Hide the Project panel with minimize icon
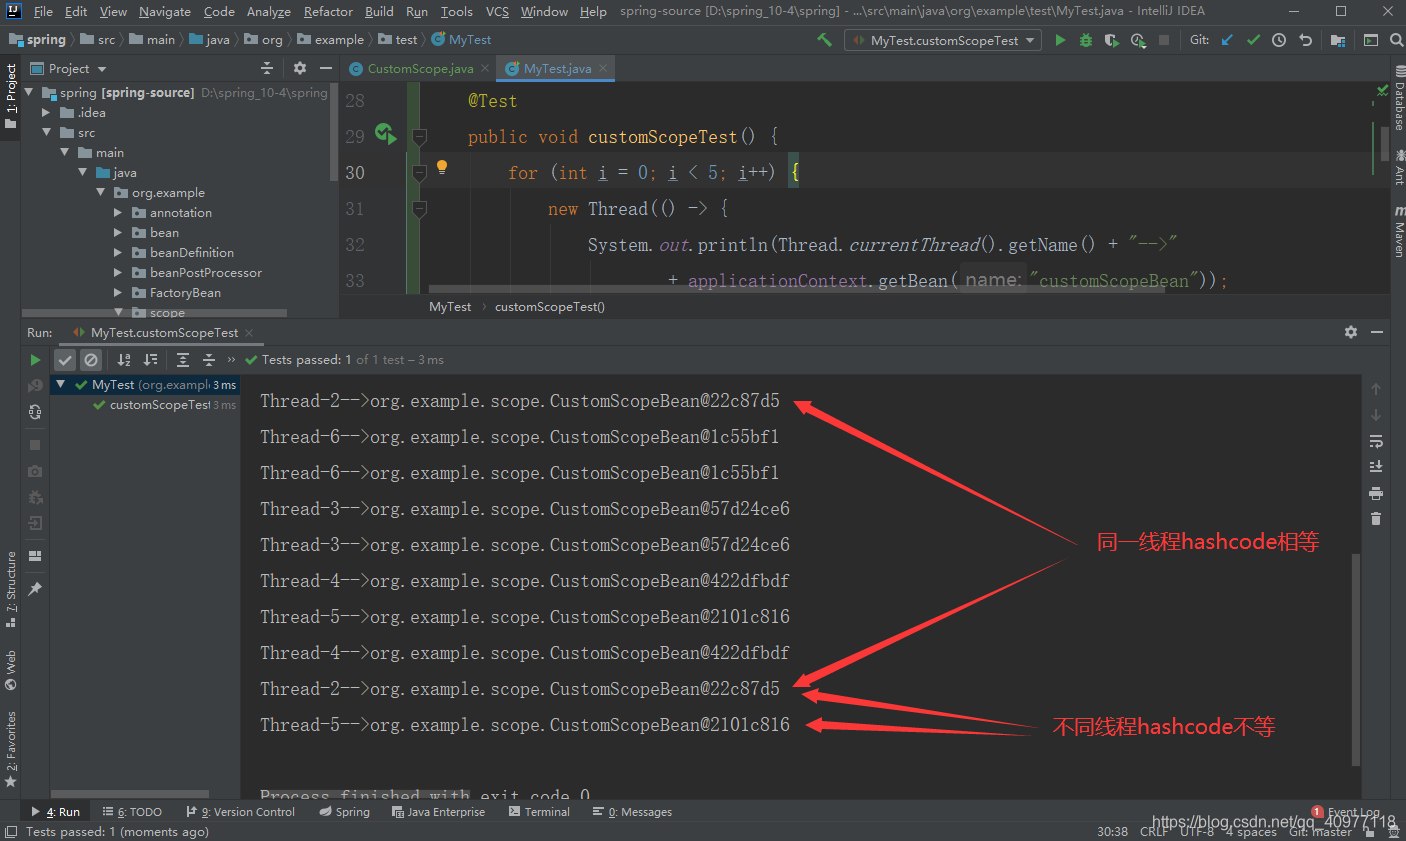 tap(326, 68)
